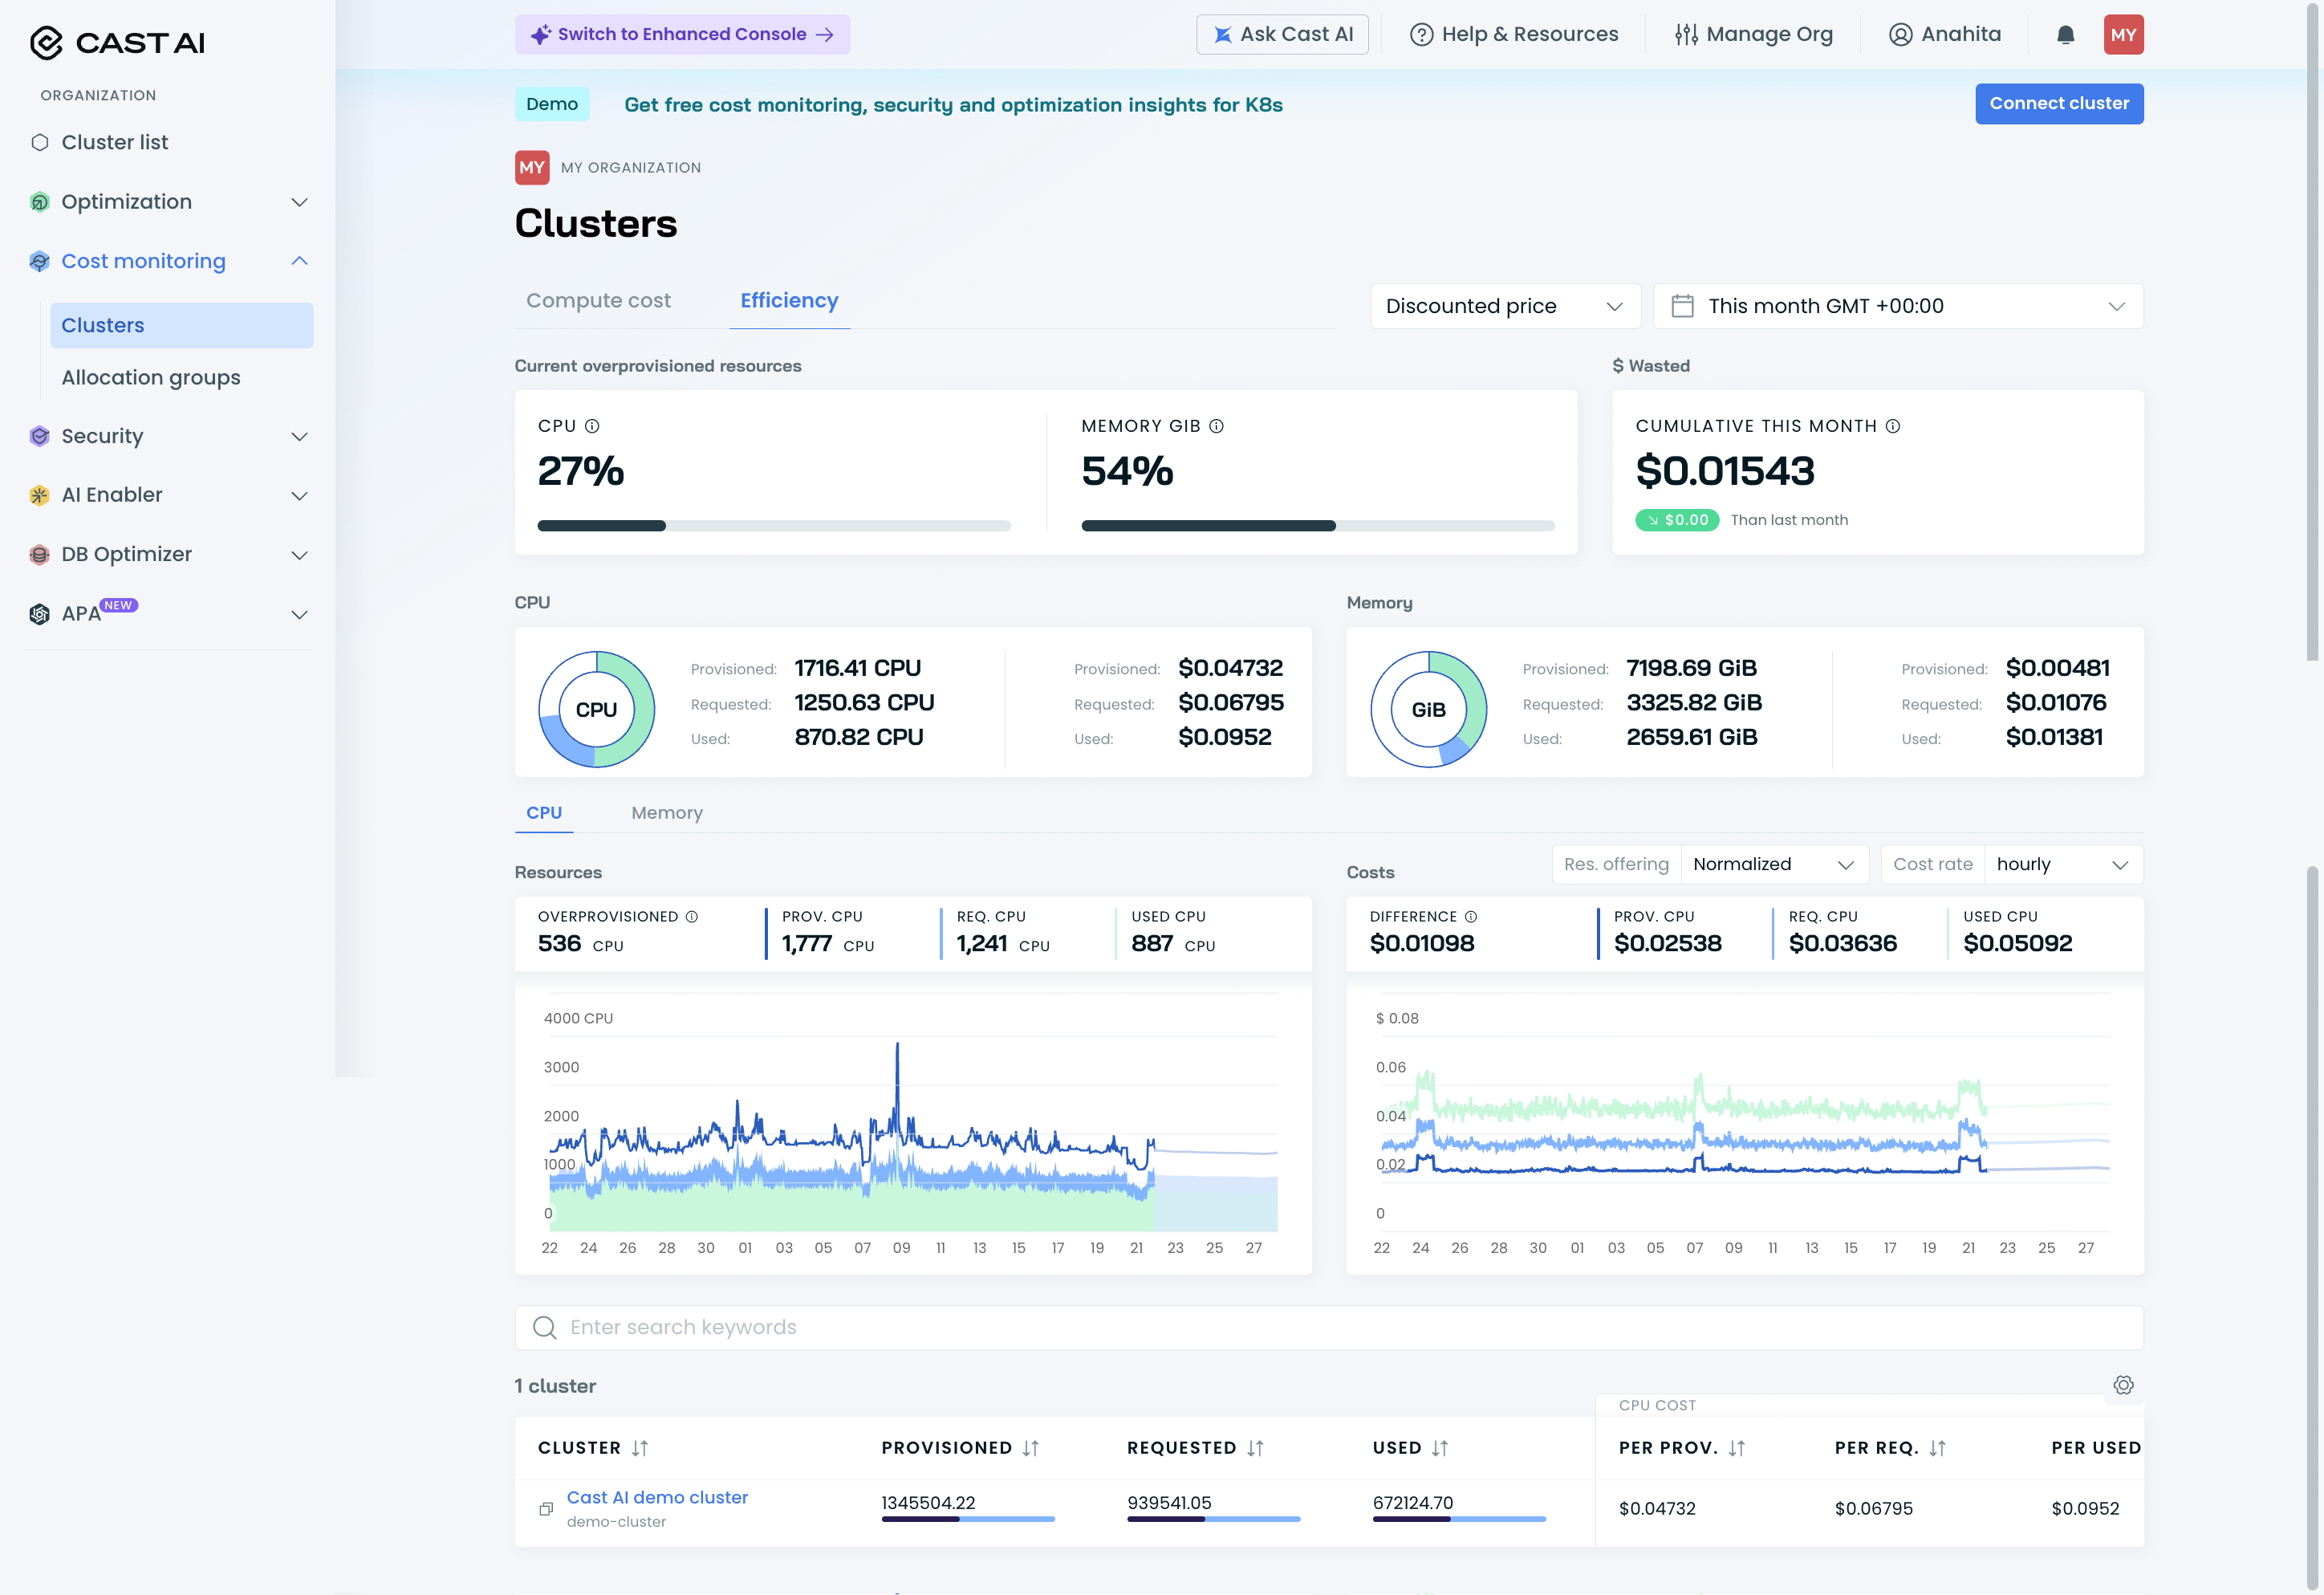Viewport: 2324px width, 1595px height.
Task: Open the Discounted price dropdown
Action: tap(1505, 306)
